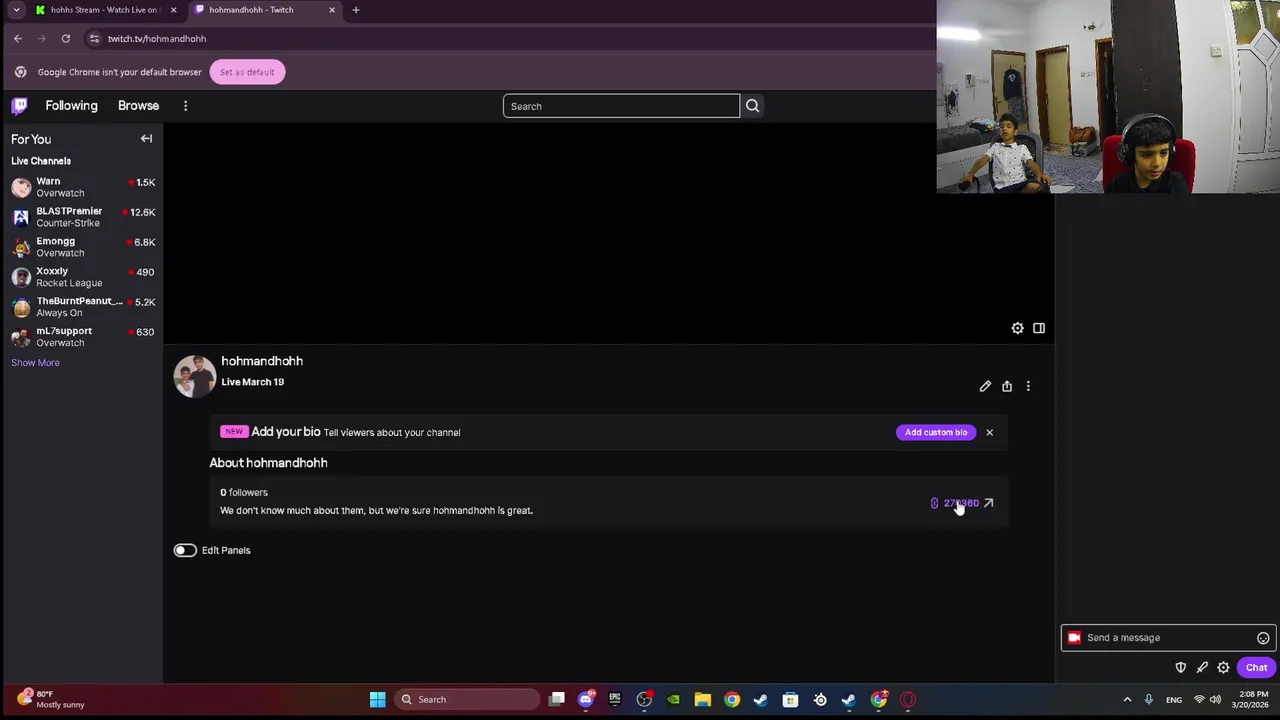Click Add custom bio button
This screenshot has height=720, width=1280.
tap(936, 432)
